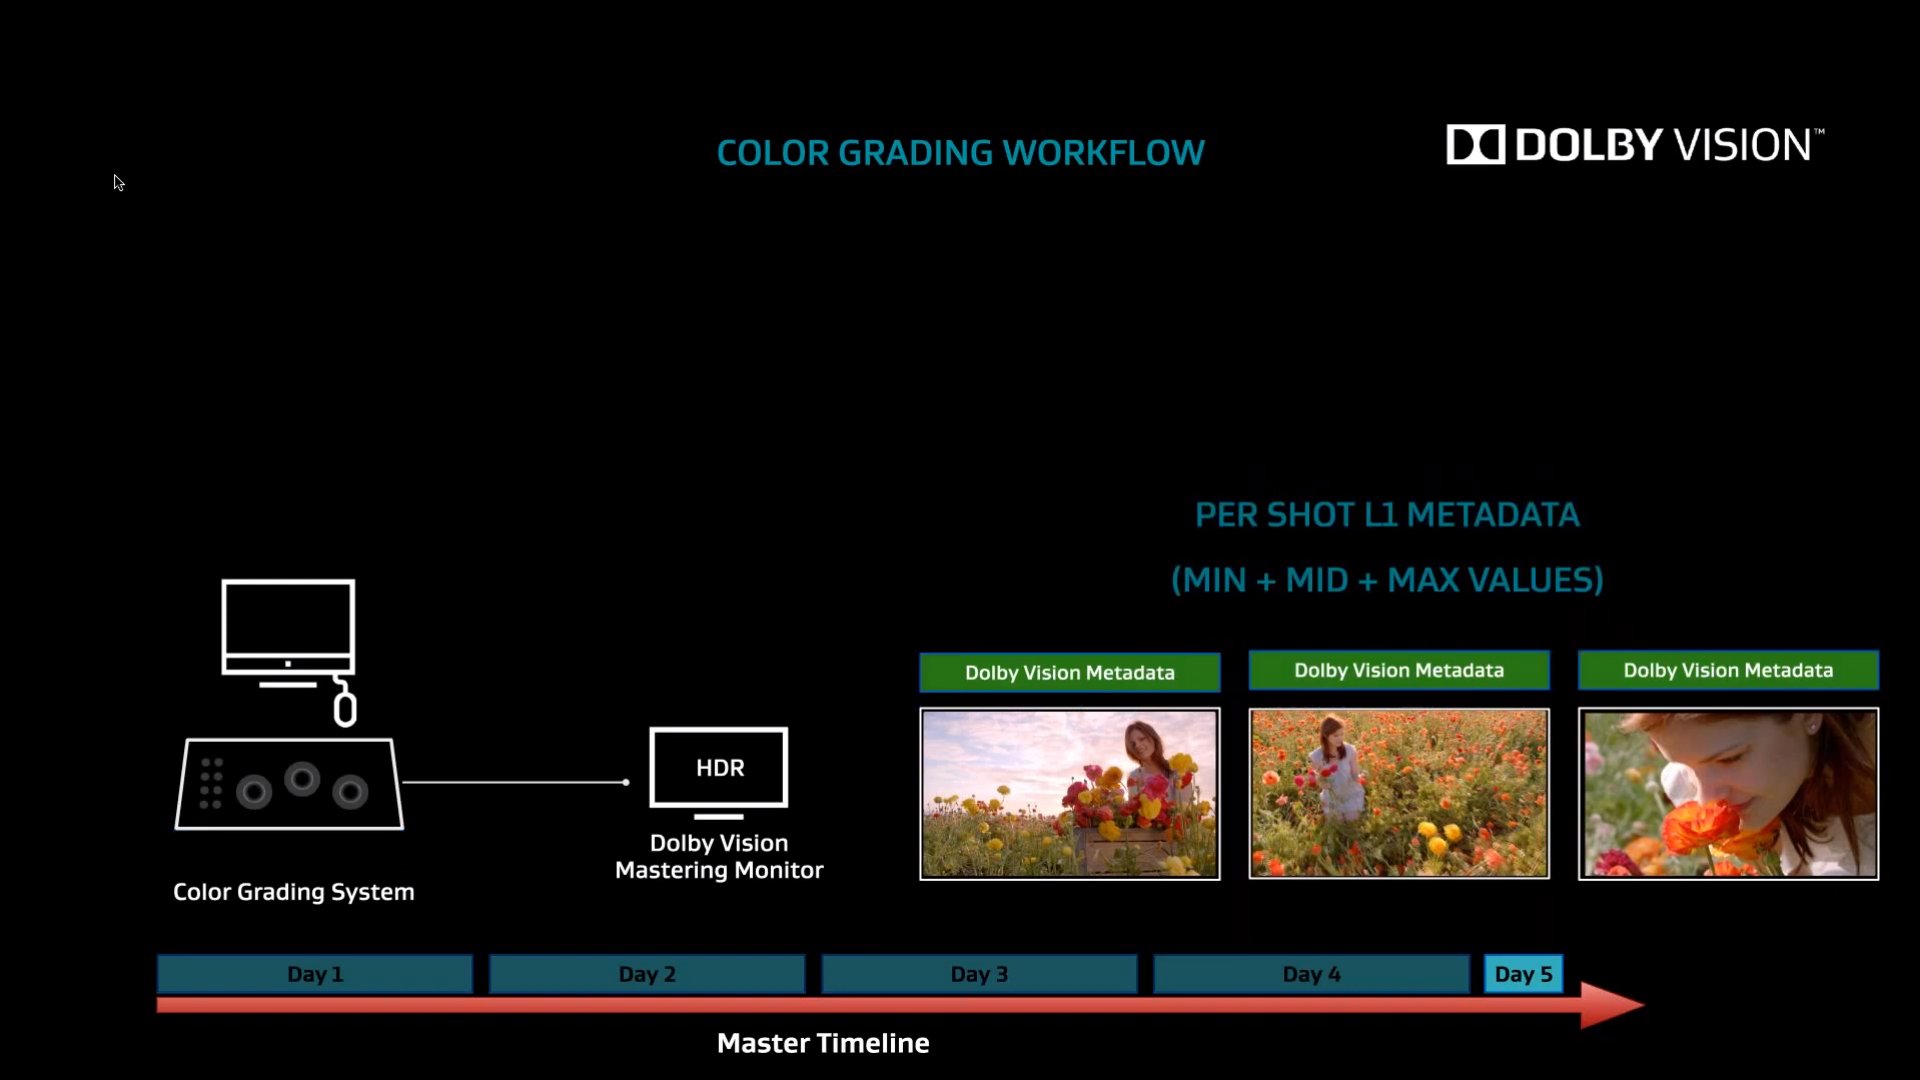This screenshot has width=1920, height=1080.
Task: Click the computer monitor icon
Action: (x=288, y=633)
